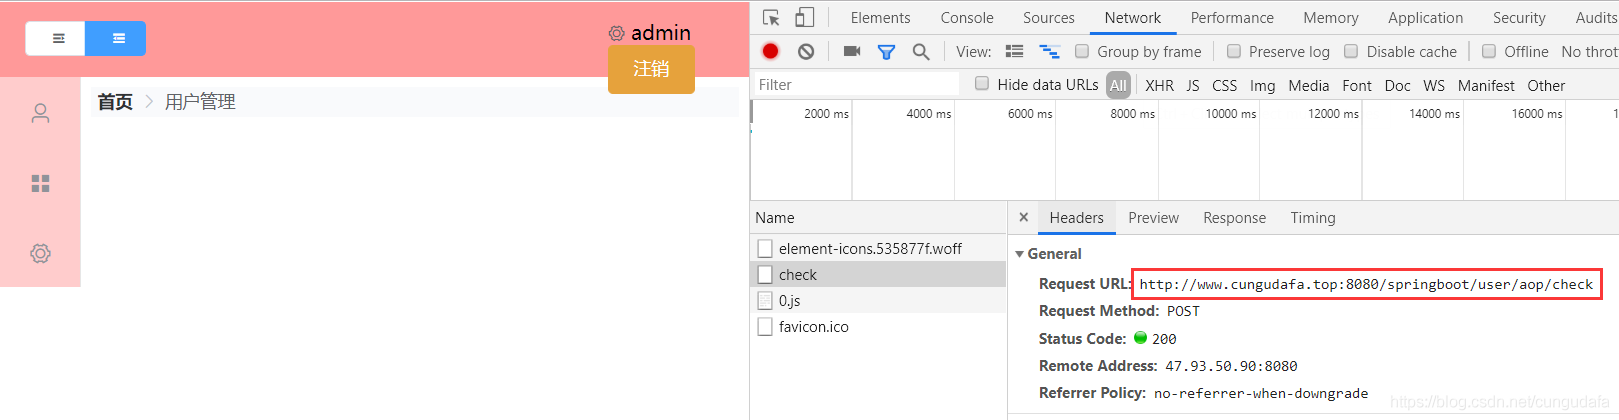The width and height of the screenshot is (1619, 420).
Task: Click the 首页 breadcrumb link
Action: click(x=115, y=102)
